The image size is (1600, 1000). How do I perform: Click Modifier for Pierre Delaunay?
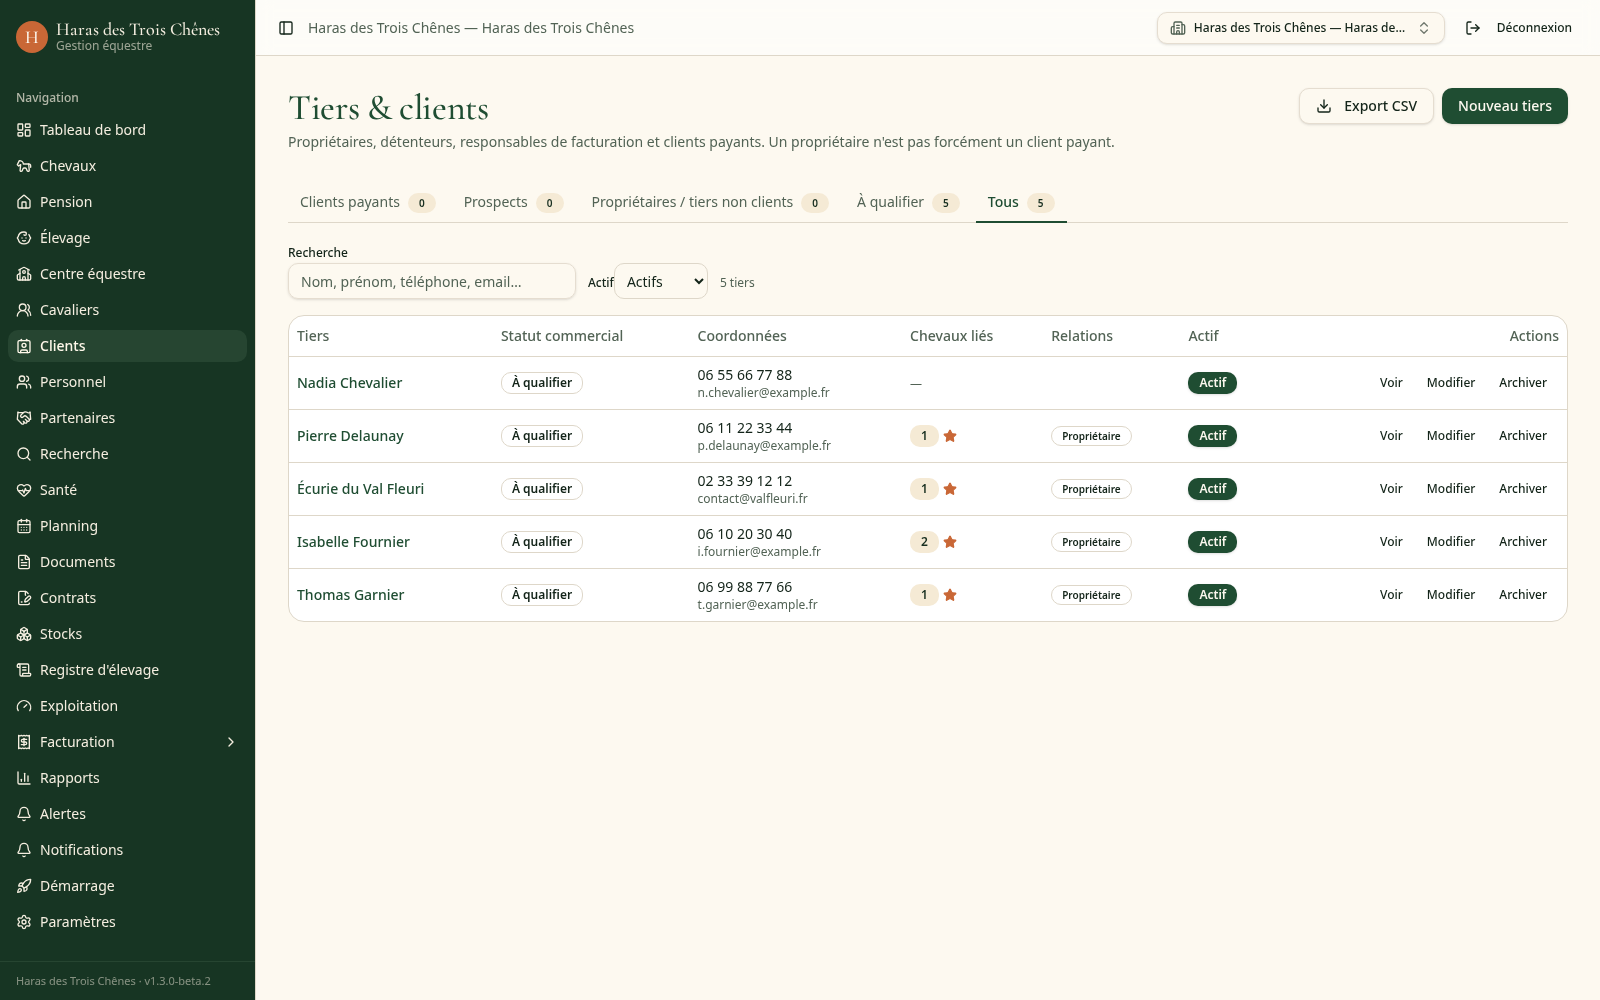(x=1451, y=436)
